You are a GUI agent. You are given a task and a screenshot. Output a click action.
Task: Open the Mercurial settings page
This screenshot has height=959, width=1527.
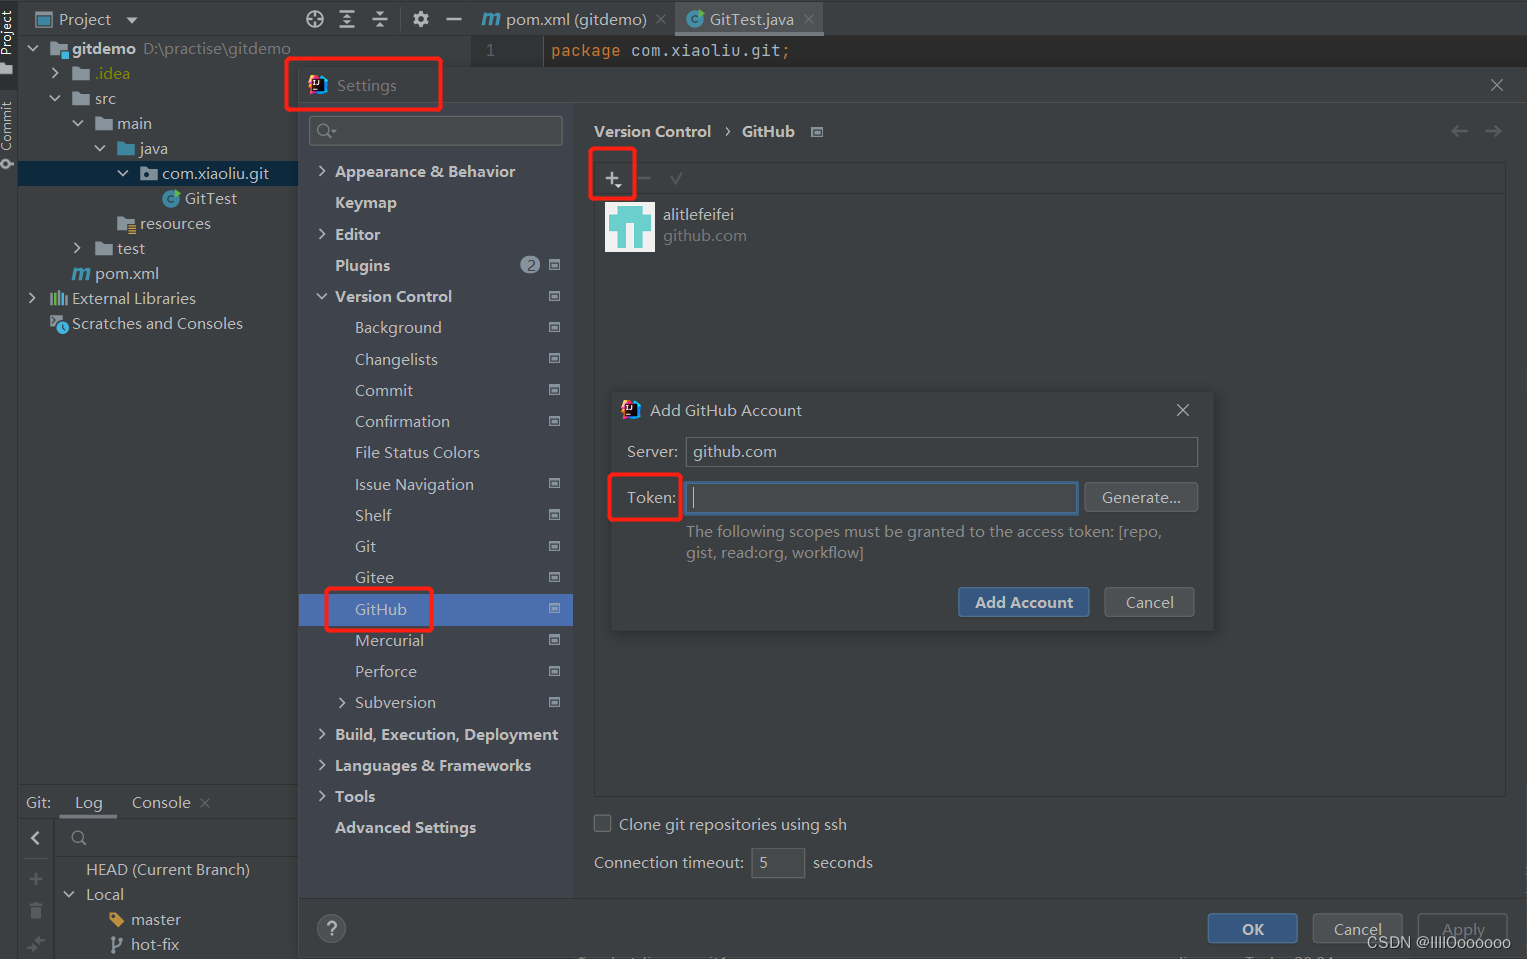click(389, 640)
